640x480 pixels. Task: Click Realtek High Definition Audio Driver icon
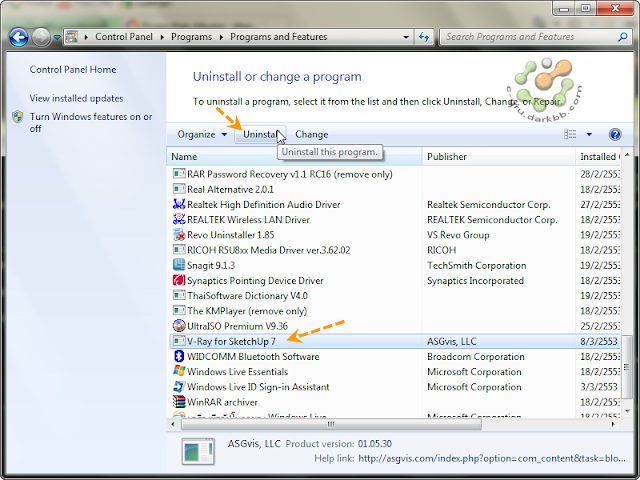pos(179,204)
